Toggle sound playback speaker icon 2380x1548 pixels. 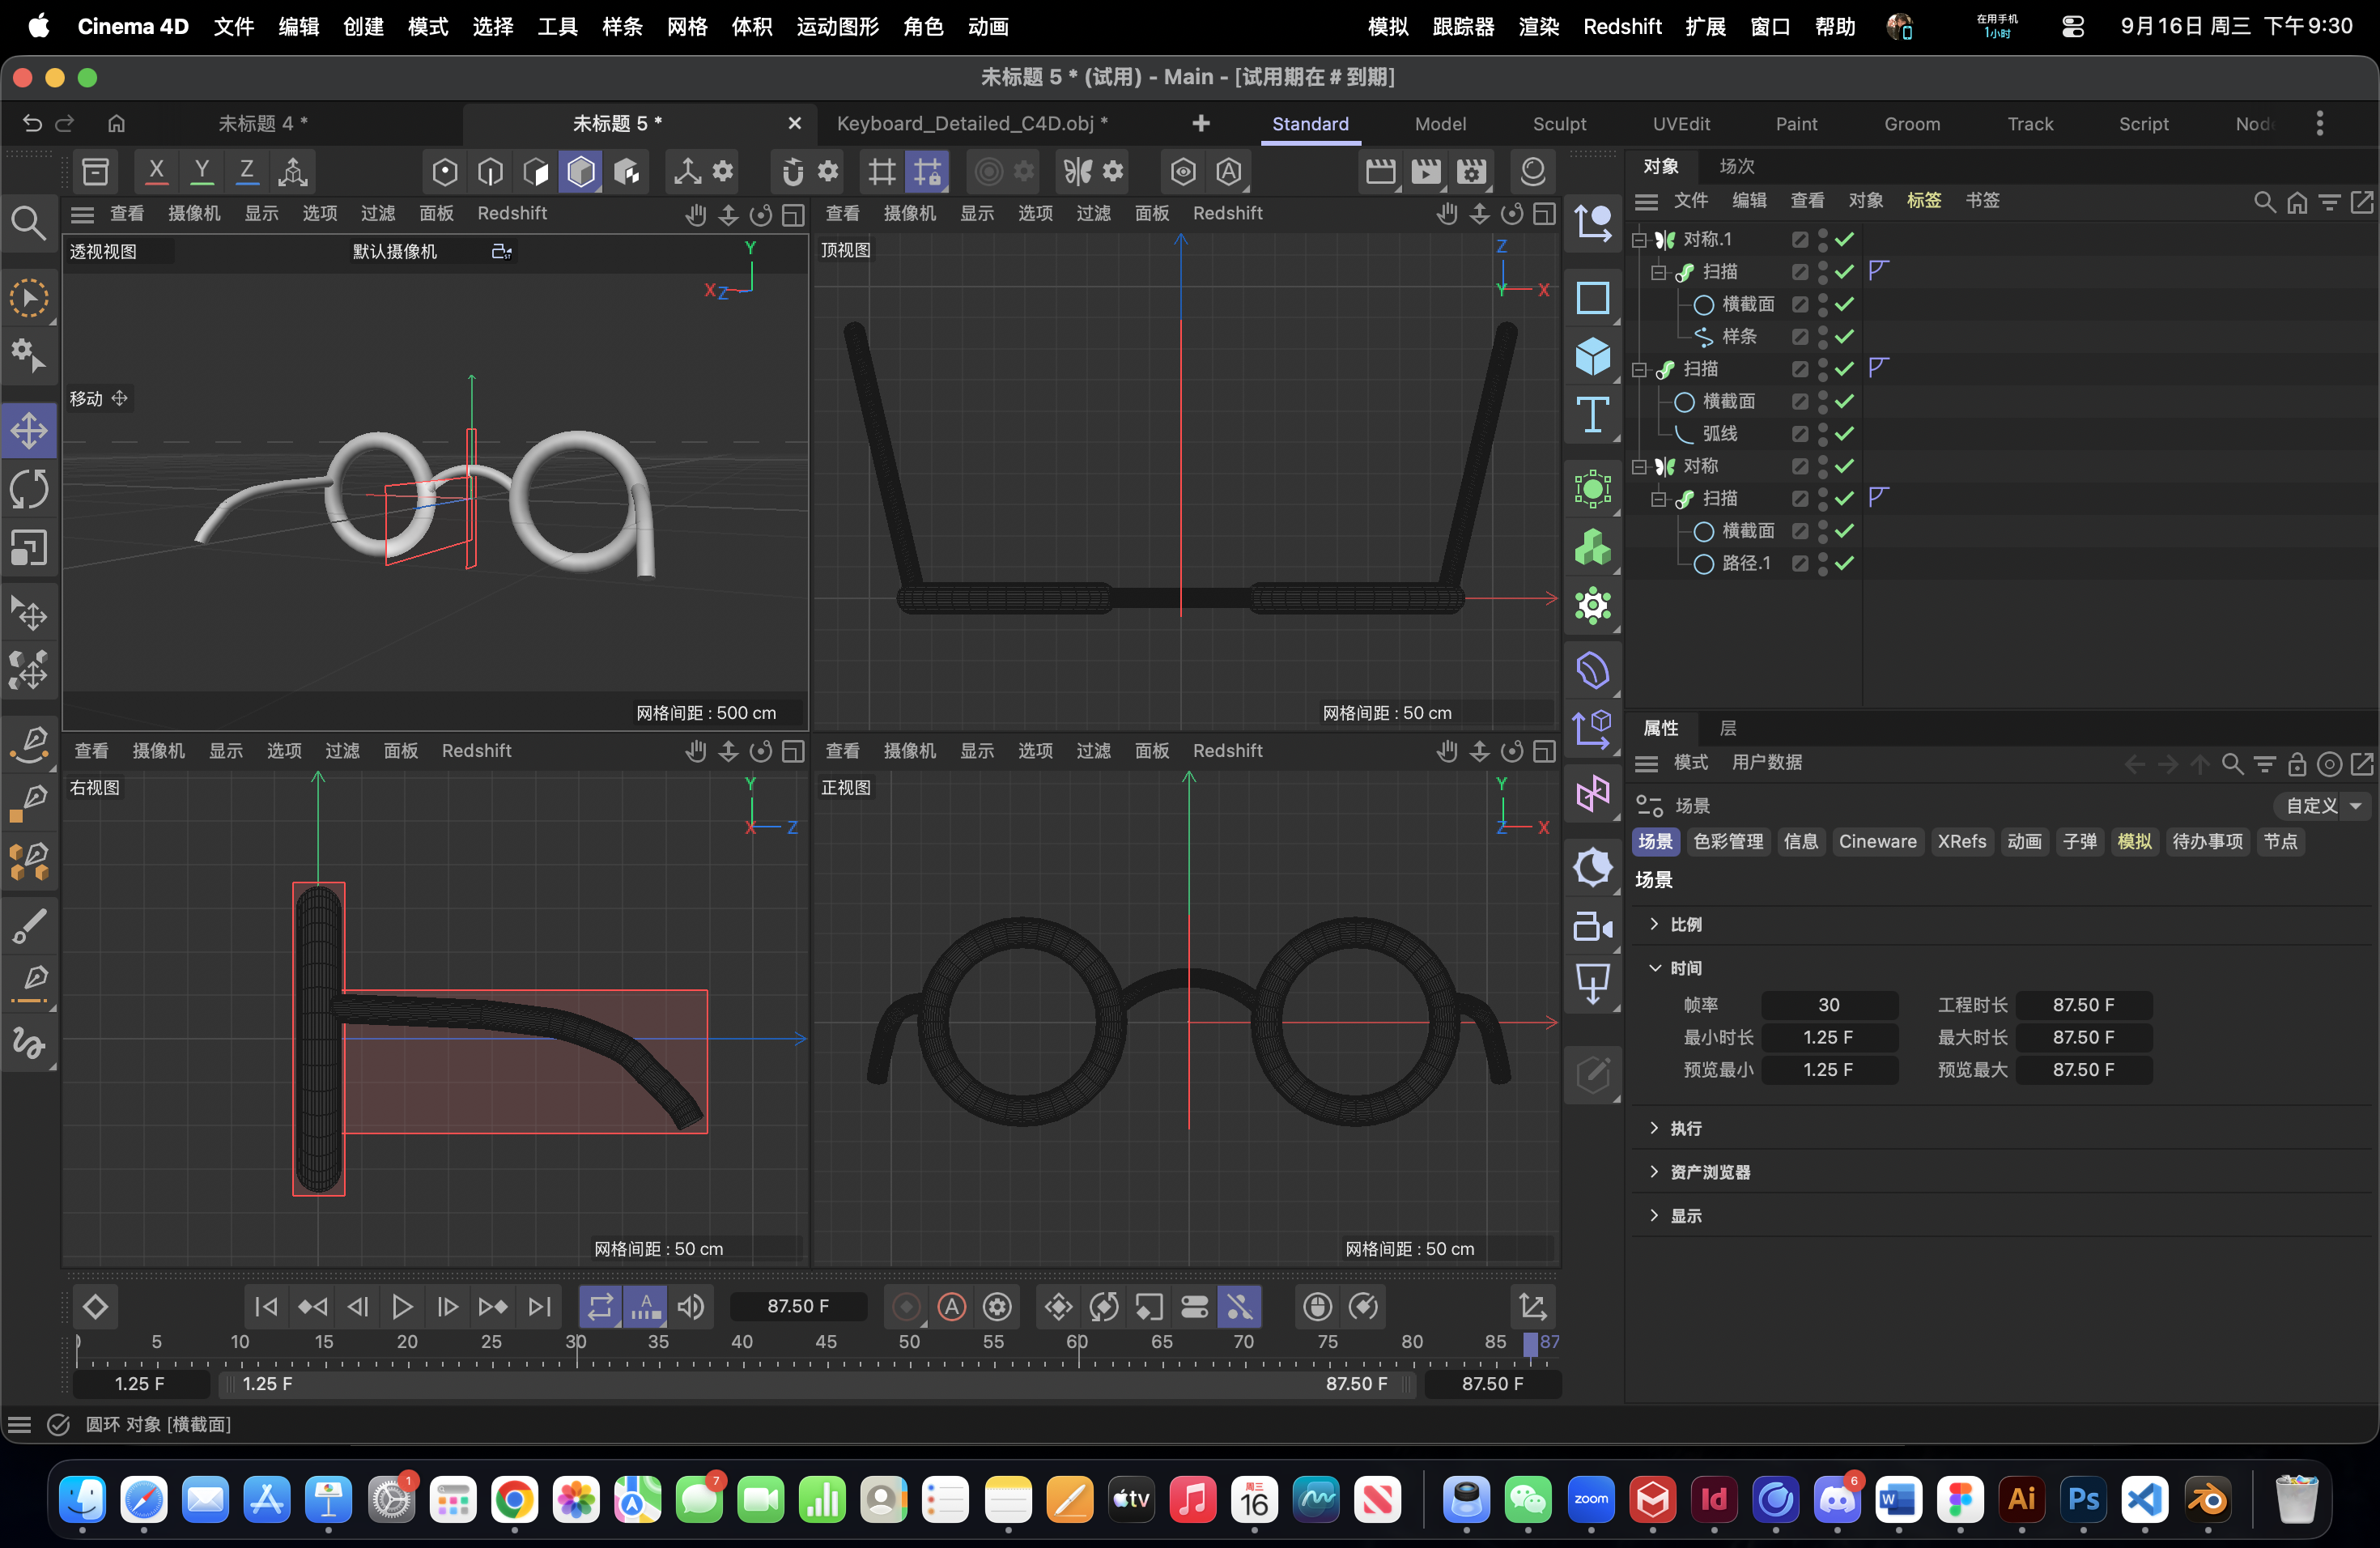click(x=691, y=1307)
